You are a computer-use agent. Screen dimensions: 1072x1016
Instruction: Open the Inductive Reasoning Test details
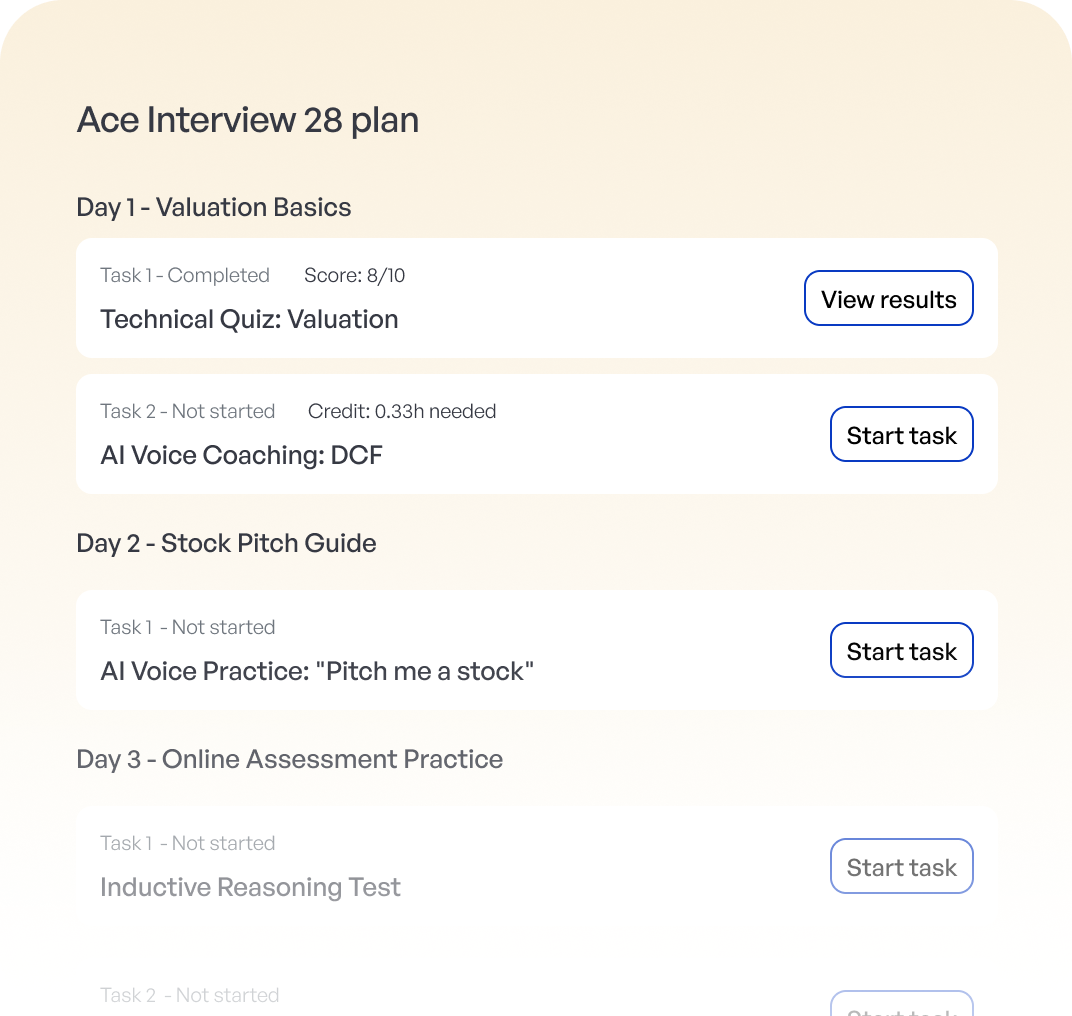click(250, 887)
